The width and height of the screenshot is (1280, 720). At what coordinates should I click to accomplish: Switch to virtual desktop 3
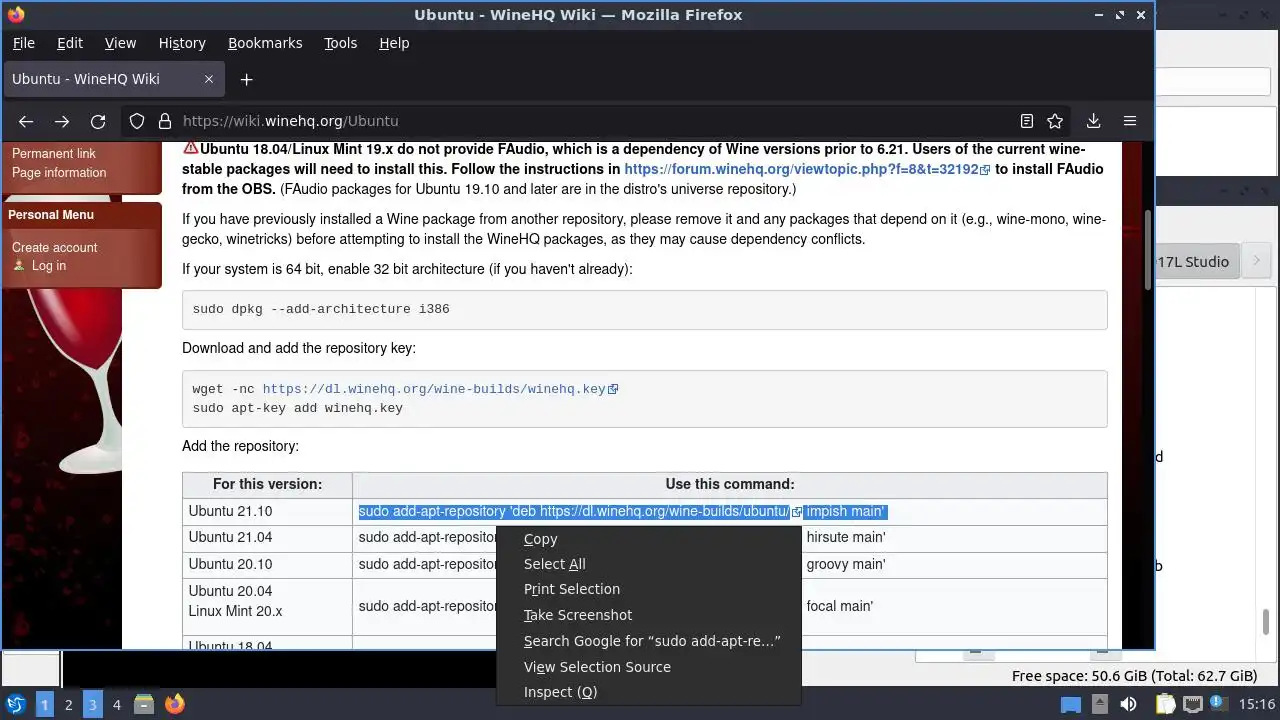(93, 705)
